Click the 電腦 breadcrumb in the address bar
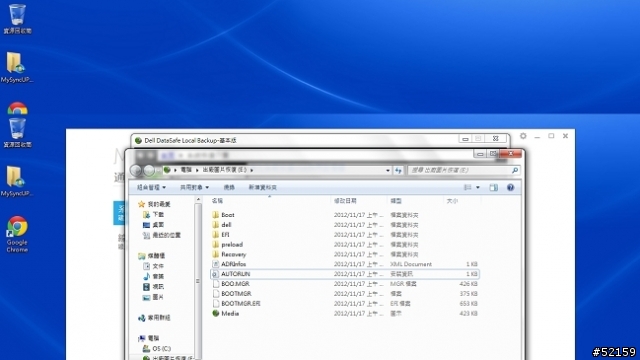The height and width of the screenshot is (360, 640). pos(186,170)
